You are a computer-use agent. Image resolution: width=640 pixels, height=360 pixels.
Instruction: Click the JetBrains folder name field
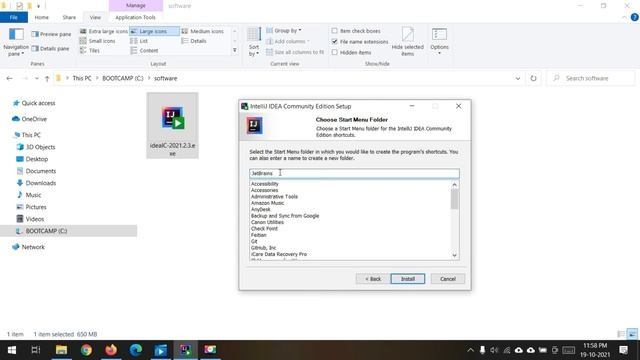pyautogui.click(x=354, y=173)
